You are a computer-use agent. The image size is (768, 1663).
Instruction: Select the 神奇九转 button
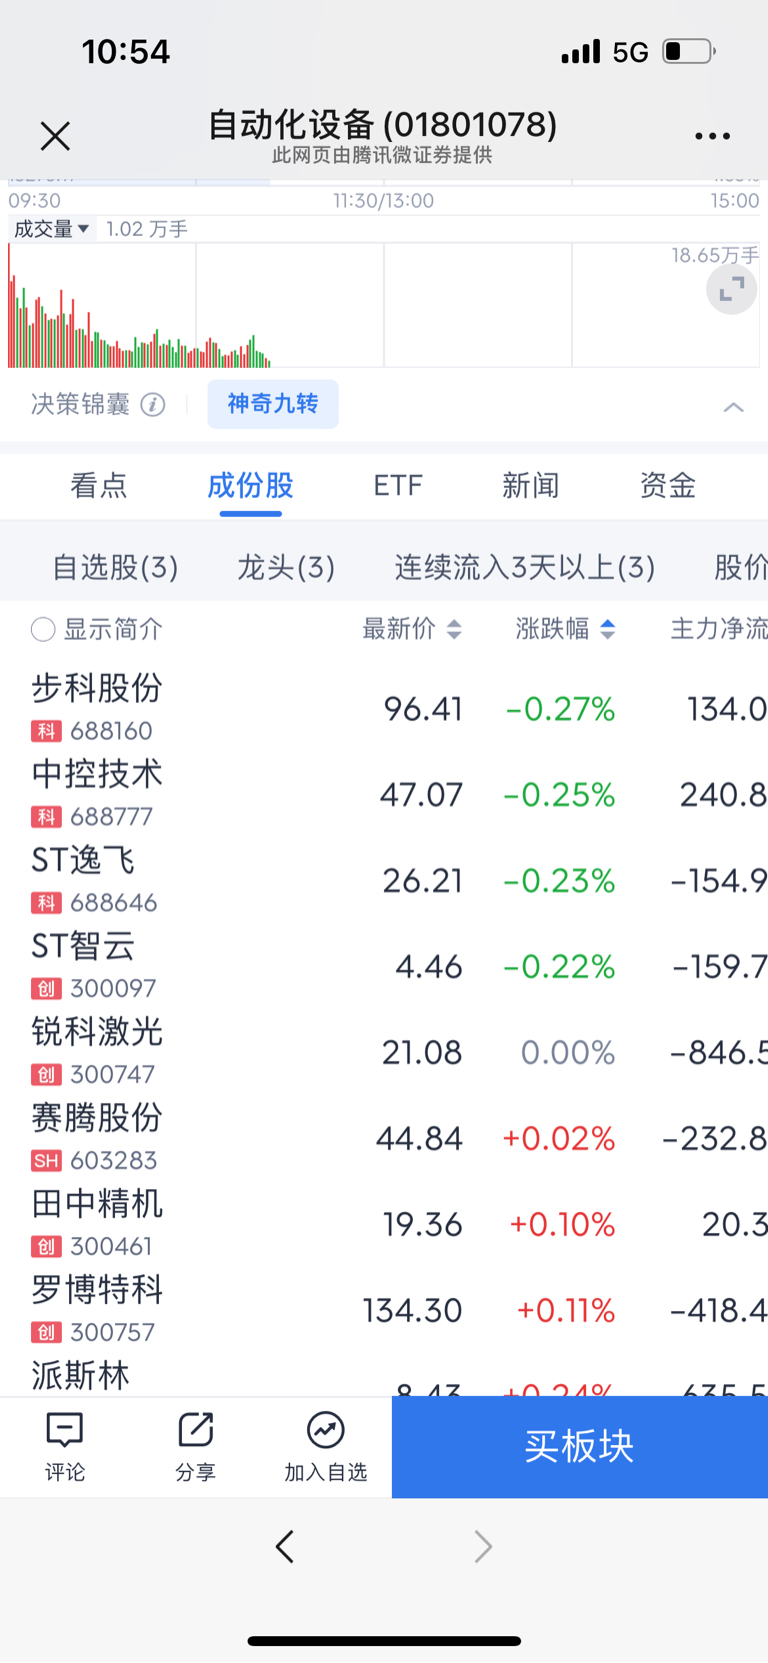click(273, 404)
